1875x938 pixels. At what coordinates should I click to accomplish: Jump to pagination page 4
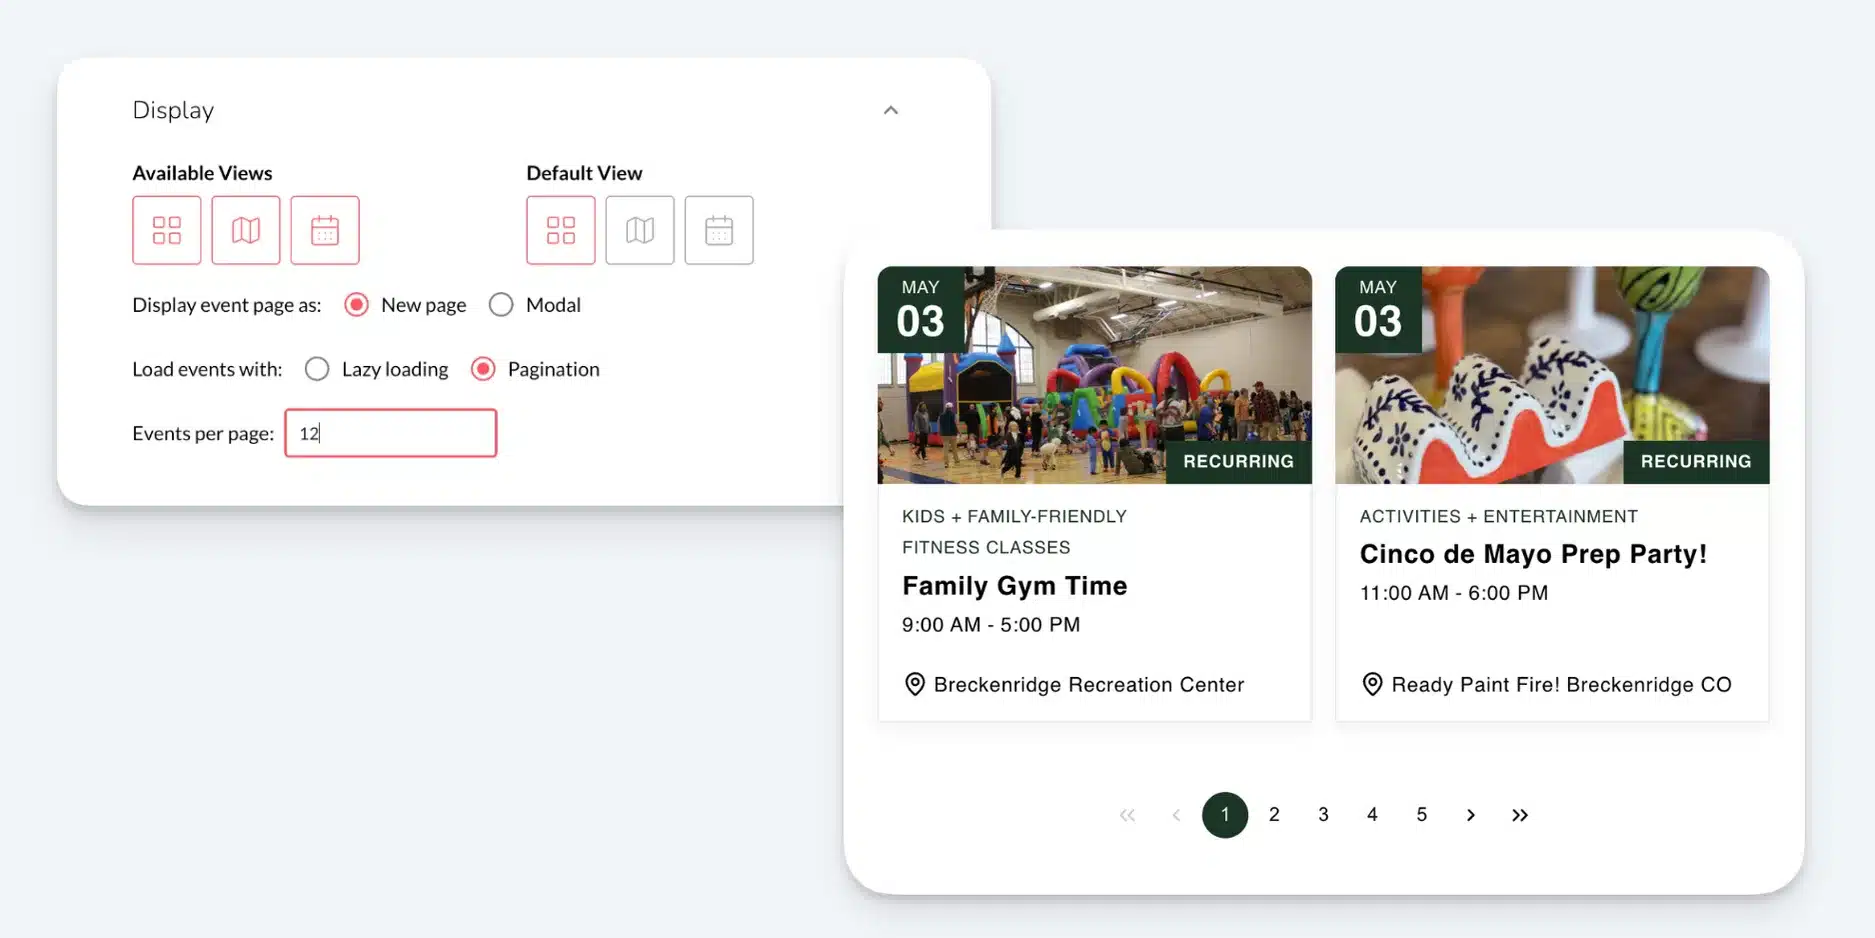1372,815
